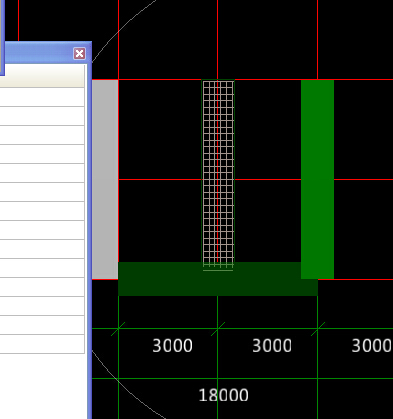Click the red grid intersection above the bright green rectangle

click(x=318, y=80)
